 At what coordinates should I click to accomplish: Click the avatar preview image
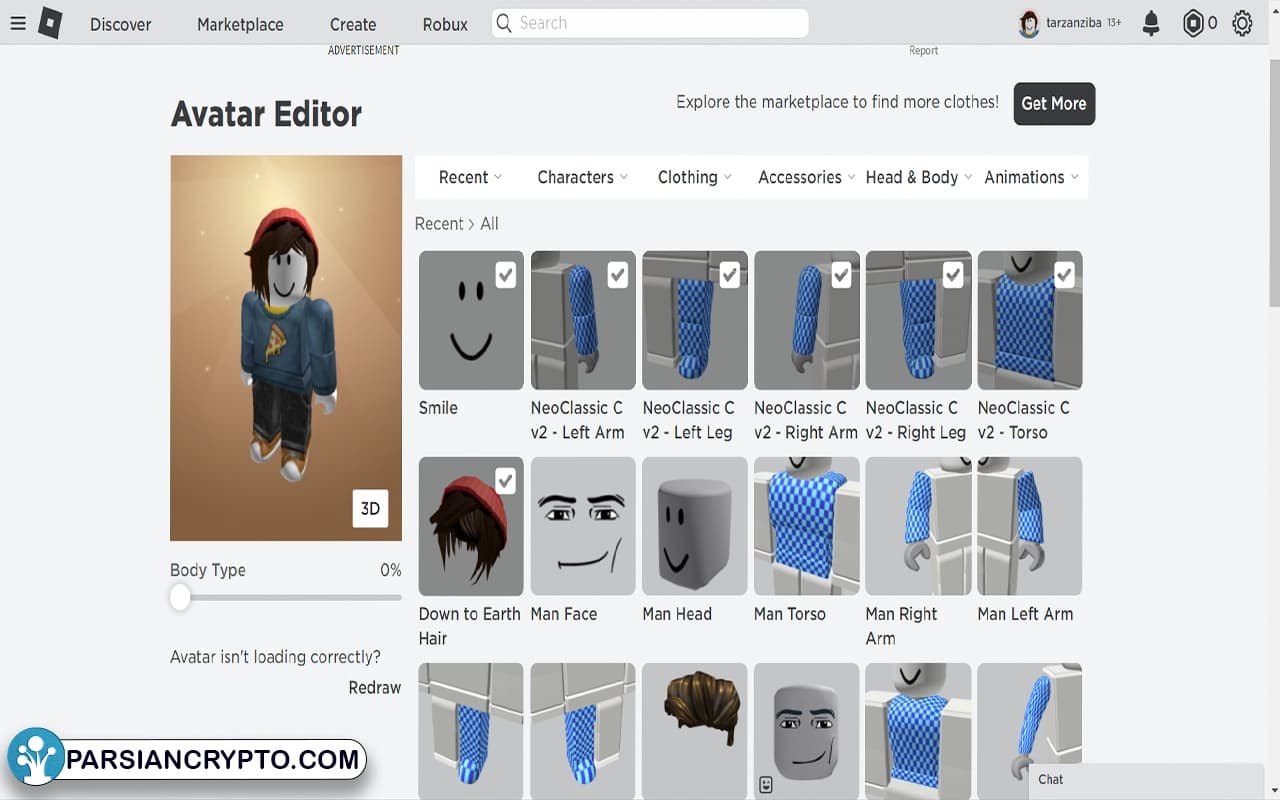click(286, 348)
